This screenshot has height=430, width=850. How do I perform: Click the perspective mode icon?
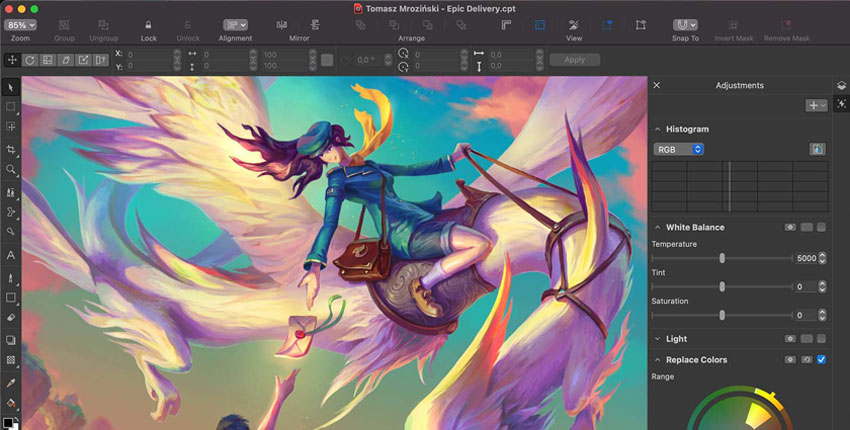coord(101,60)
